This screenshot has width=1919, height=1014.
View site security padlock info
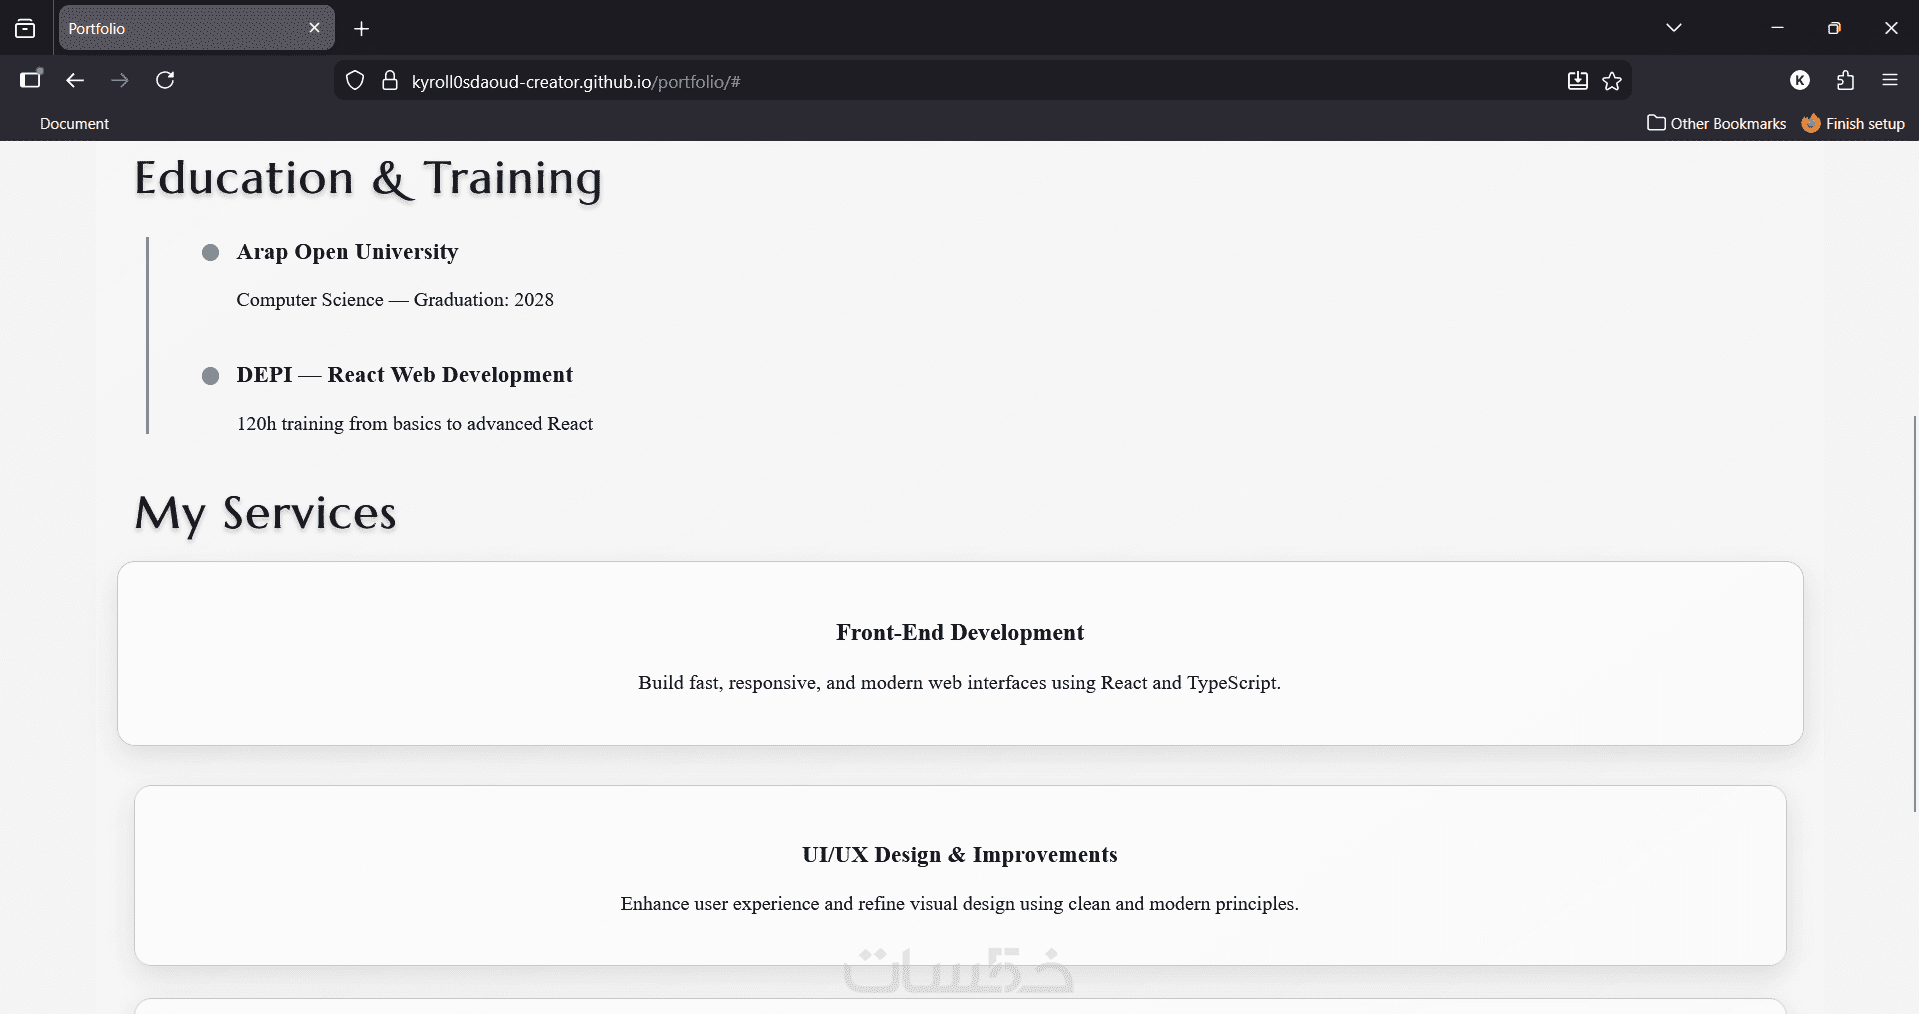click(390, 81)
